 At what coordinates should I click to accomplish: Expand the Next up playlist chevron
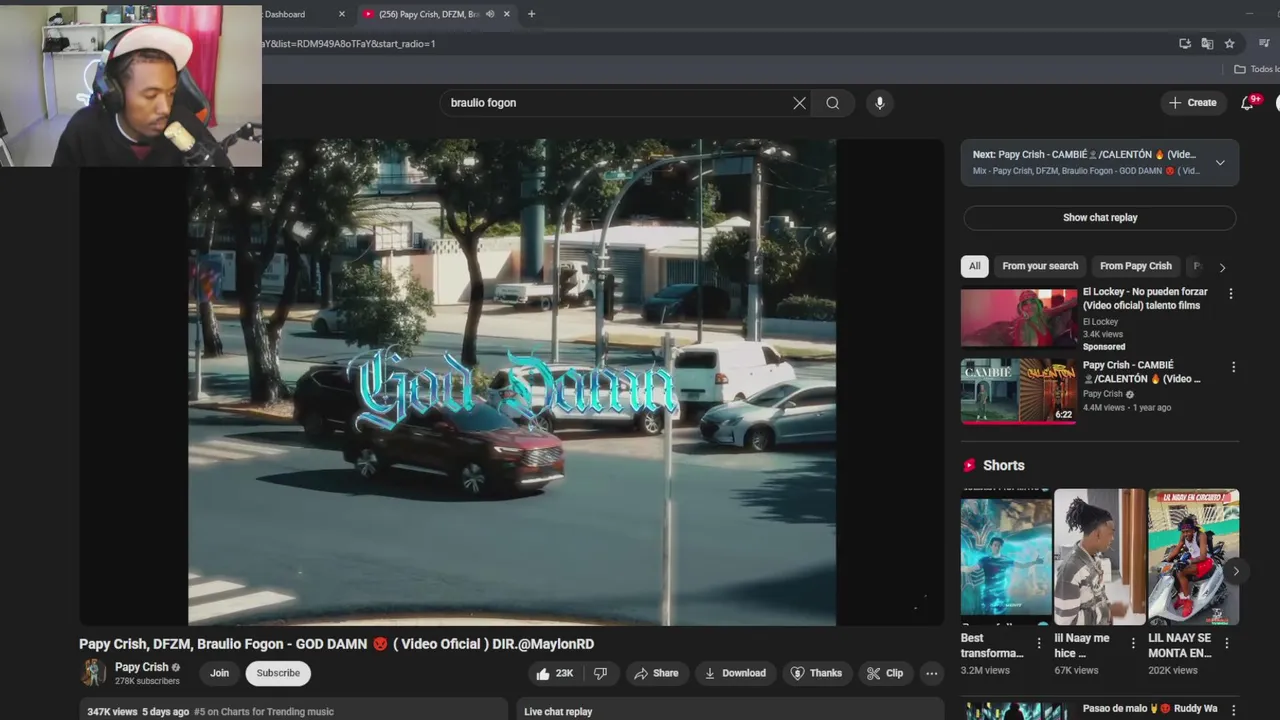click(1220, 163)
